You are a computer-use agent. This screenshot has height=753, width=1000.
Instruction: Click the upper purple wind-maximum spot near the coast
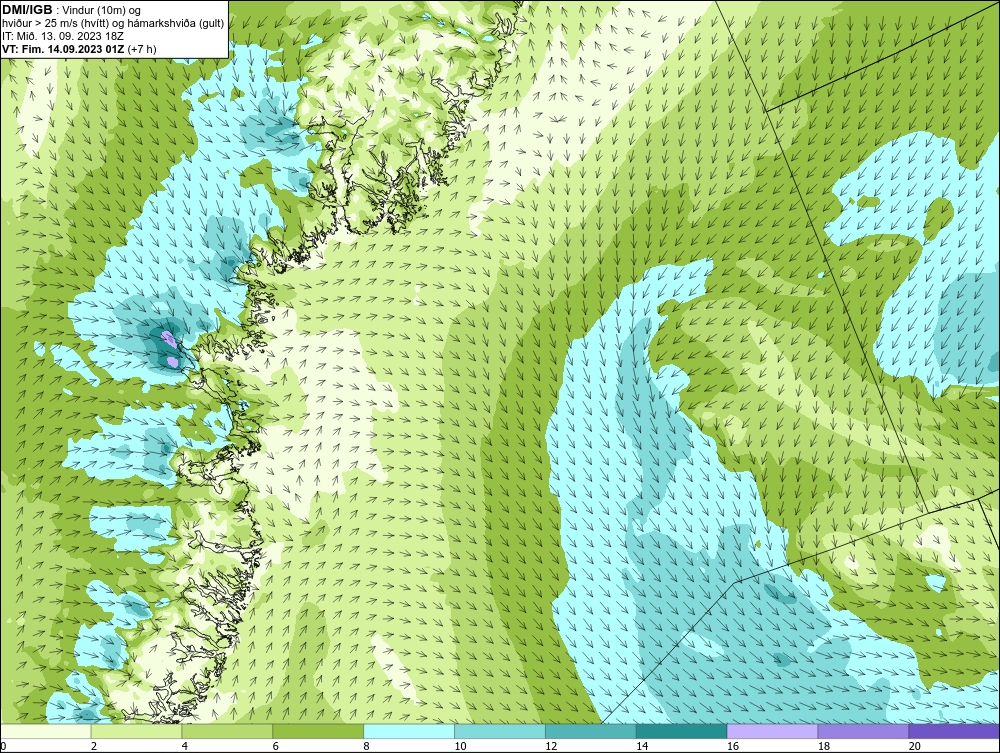pos(168,338)
